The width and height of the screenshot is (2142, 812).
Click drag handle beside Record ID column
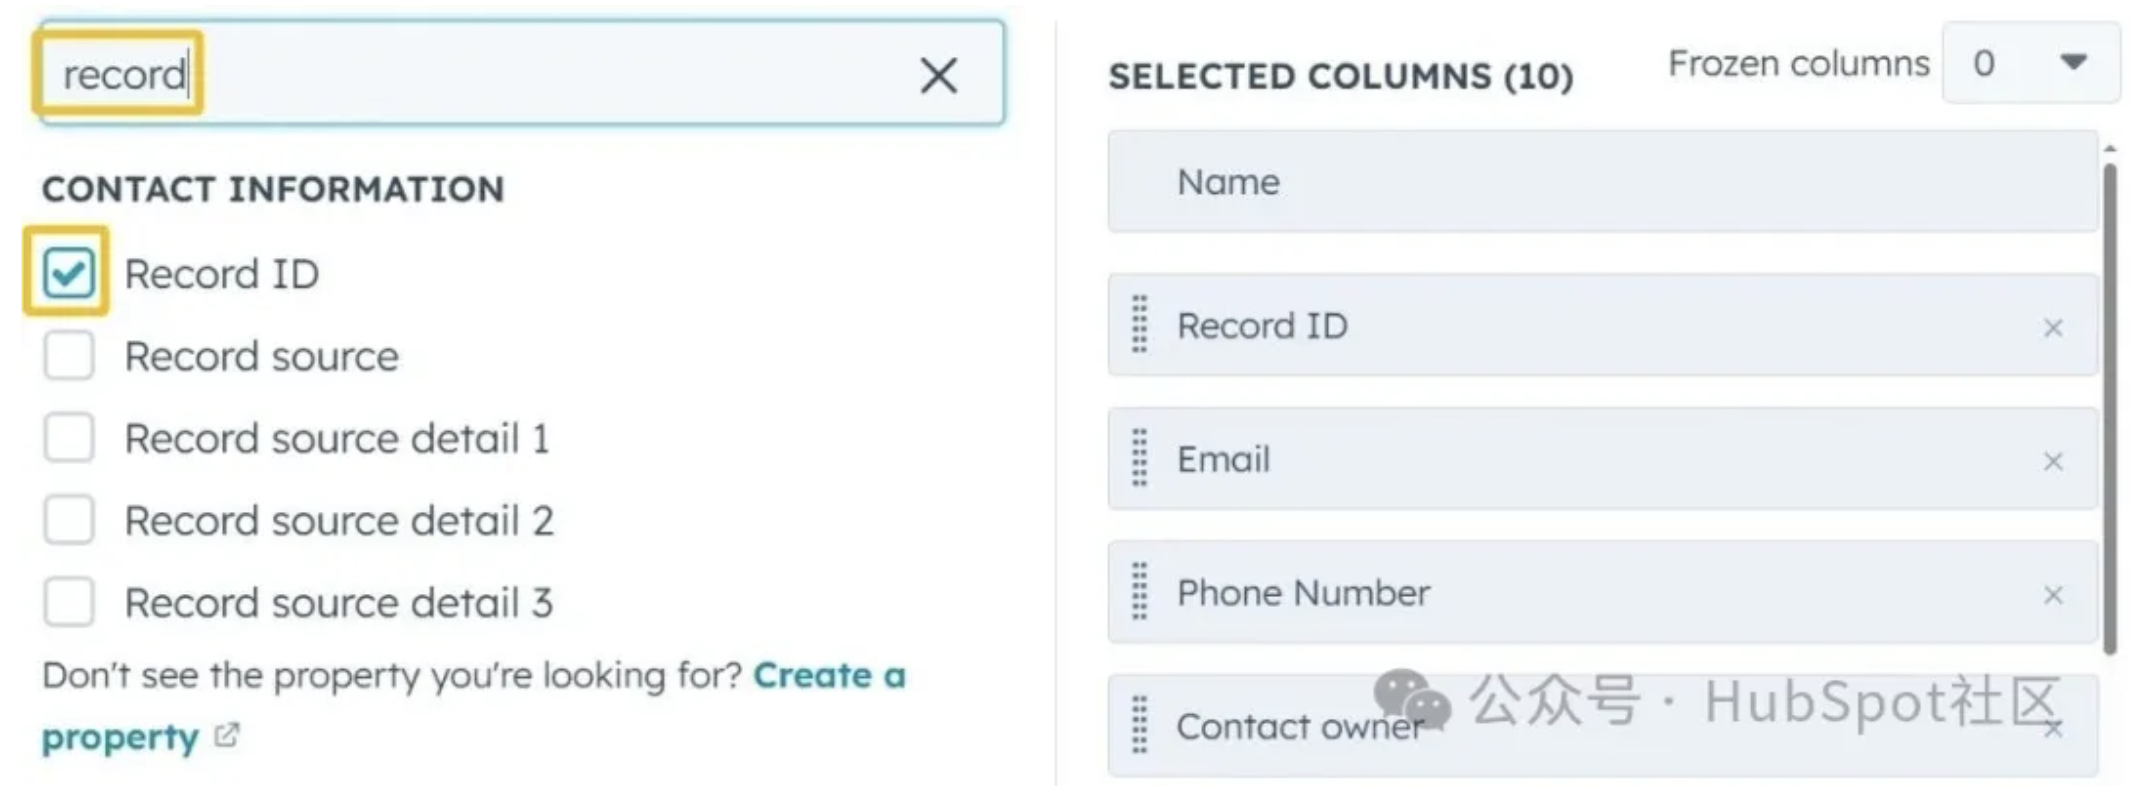pyautogui.click(x=1139, y=325)
